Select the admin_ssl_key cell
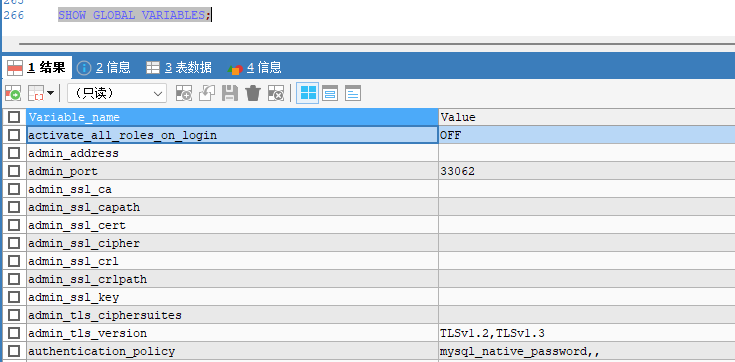 click(x=232, y=297)
